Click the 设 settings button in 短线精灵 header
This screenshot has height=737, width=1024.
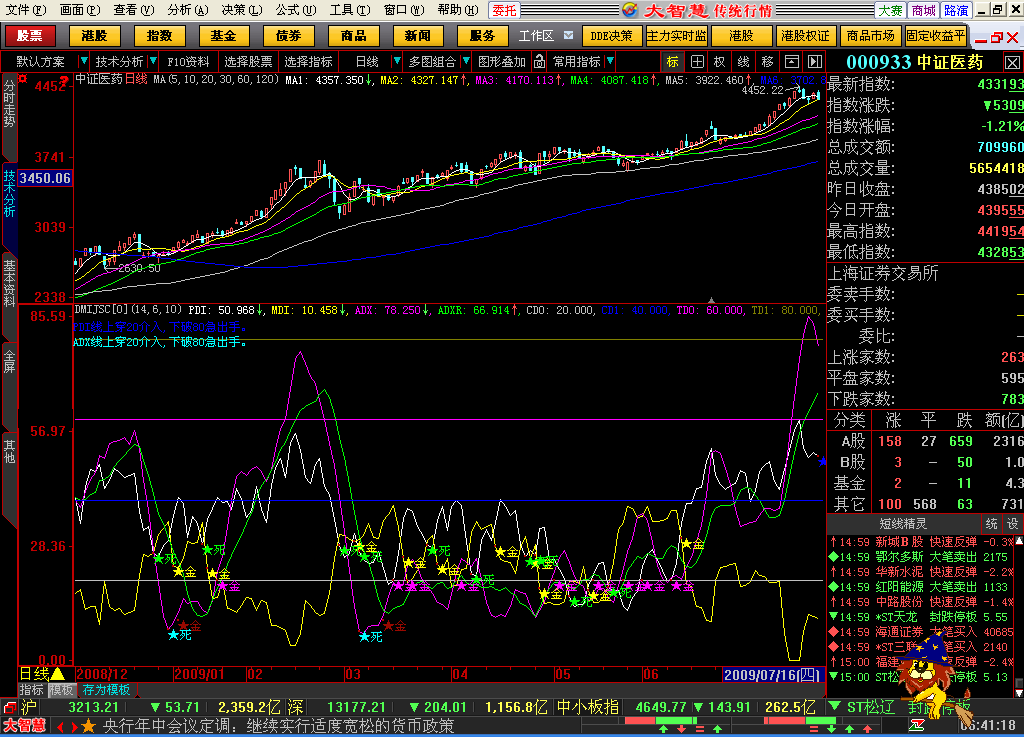(1012, 524)
